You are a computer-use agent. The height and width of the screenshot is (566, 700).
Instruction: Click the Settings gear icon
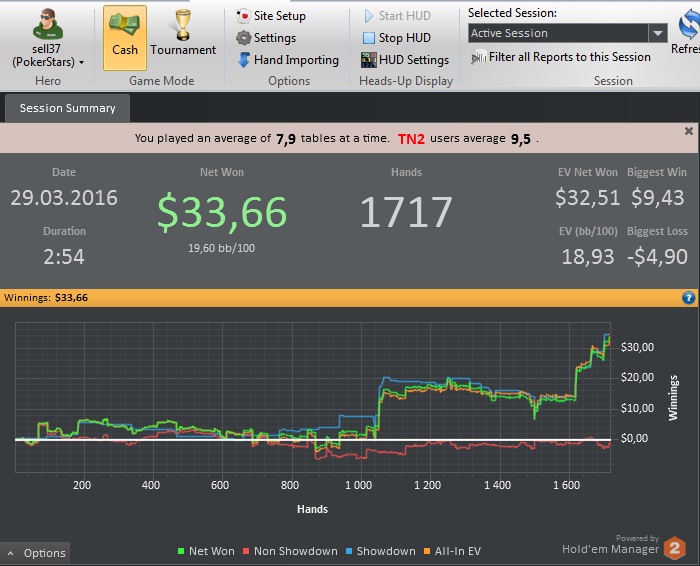tap(244, 38)
